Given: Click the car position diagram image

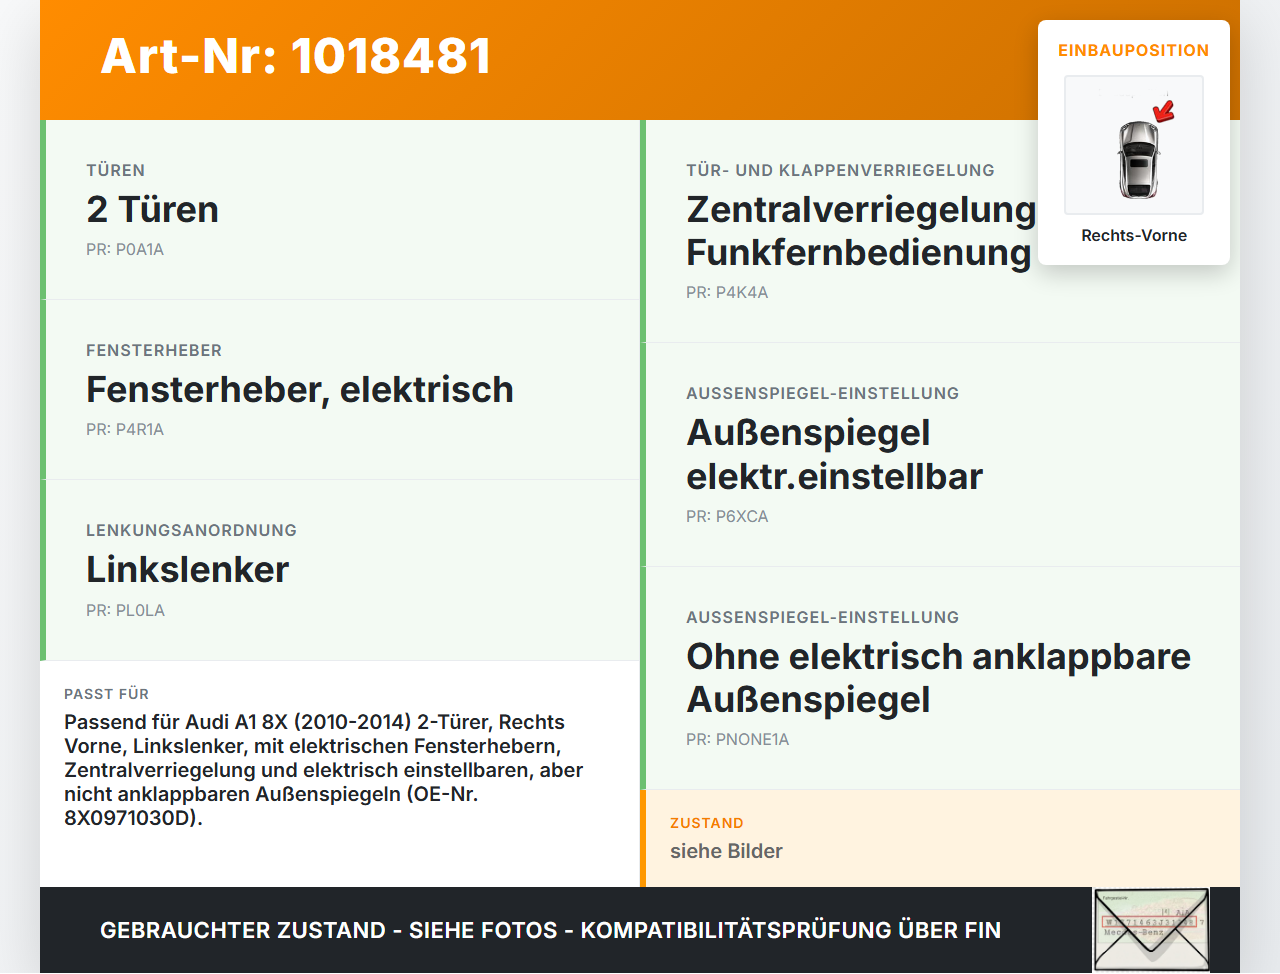Looking at the screenshot, I should pyautogui.click(x=1134, y=145).
